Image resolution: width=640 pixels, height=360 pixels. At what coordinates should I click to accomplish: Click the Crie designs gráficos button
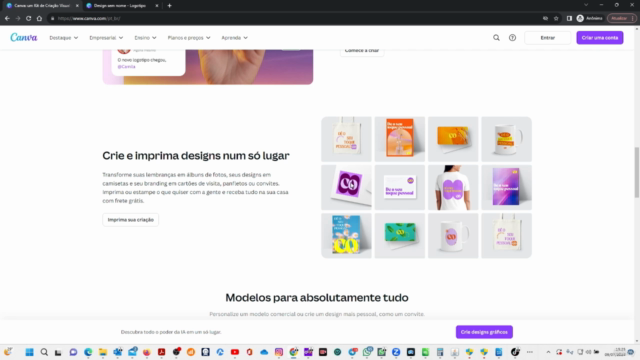click(x=484, y=332)
